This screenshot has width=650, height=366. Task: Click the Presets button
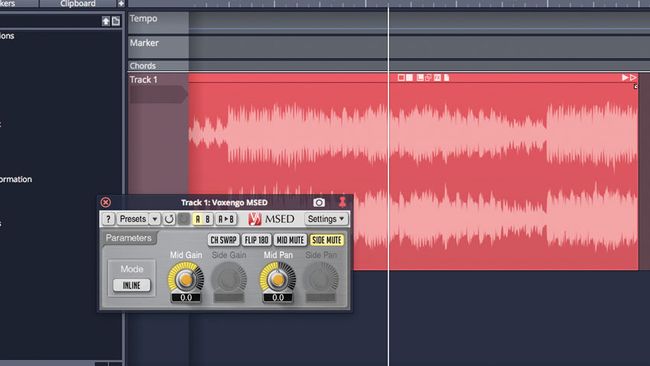pos(133,219)
